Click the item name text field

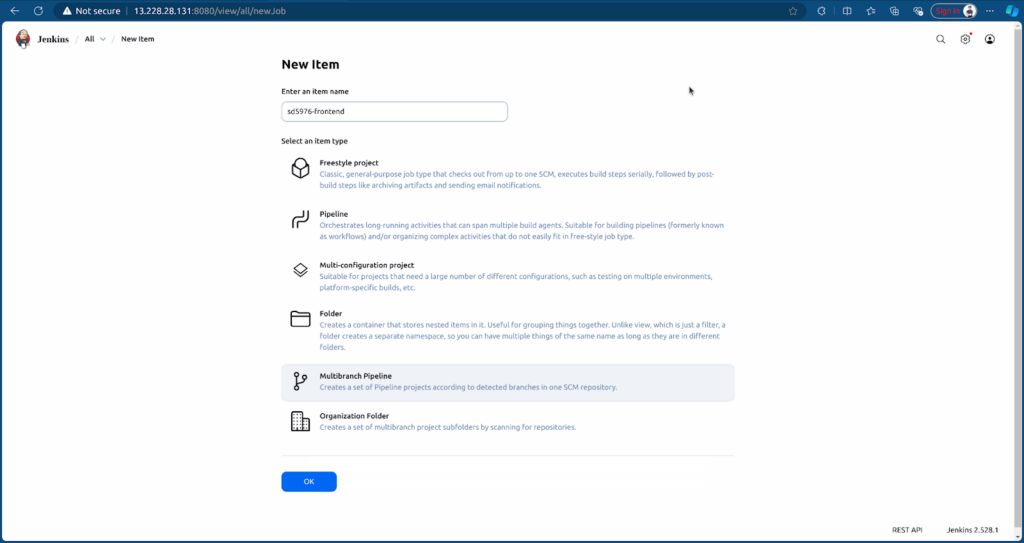coord(394,111)
